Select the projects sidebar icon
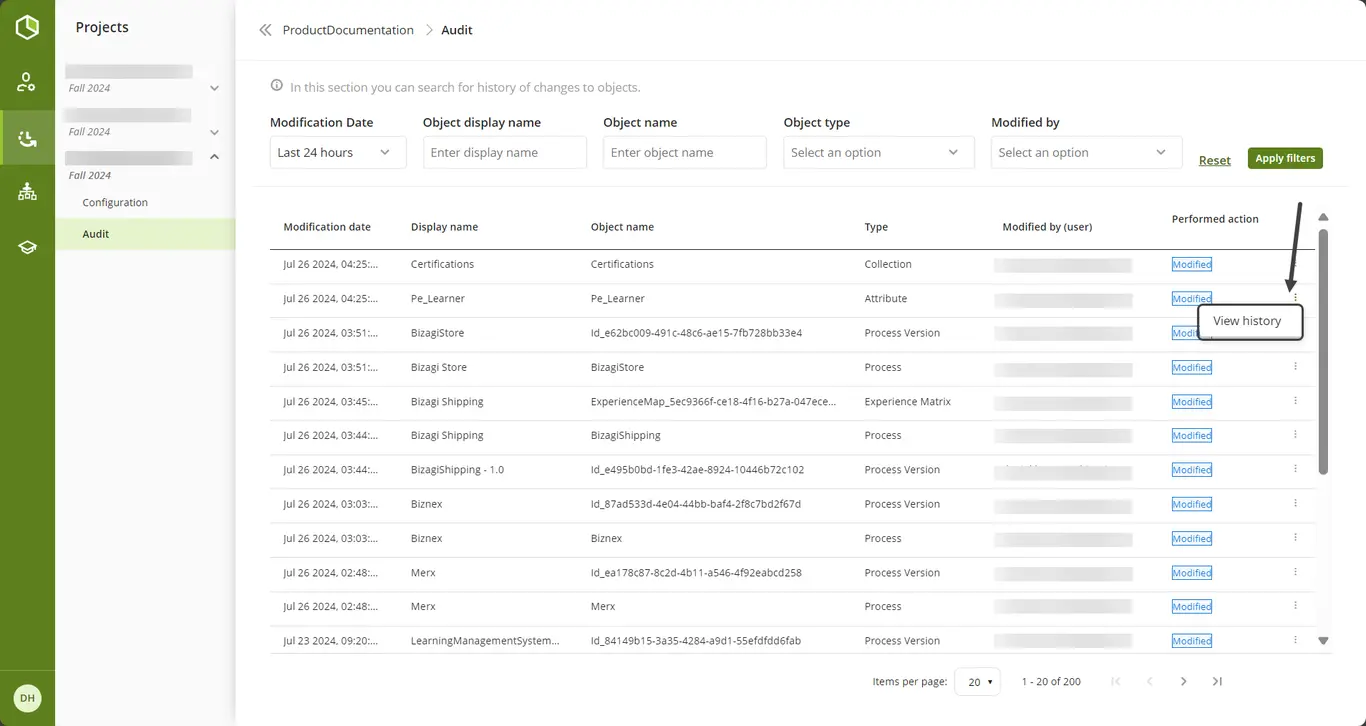Image resolution: width=1366 pixels, height=726 pixels. [27, 138]
